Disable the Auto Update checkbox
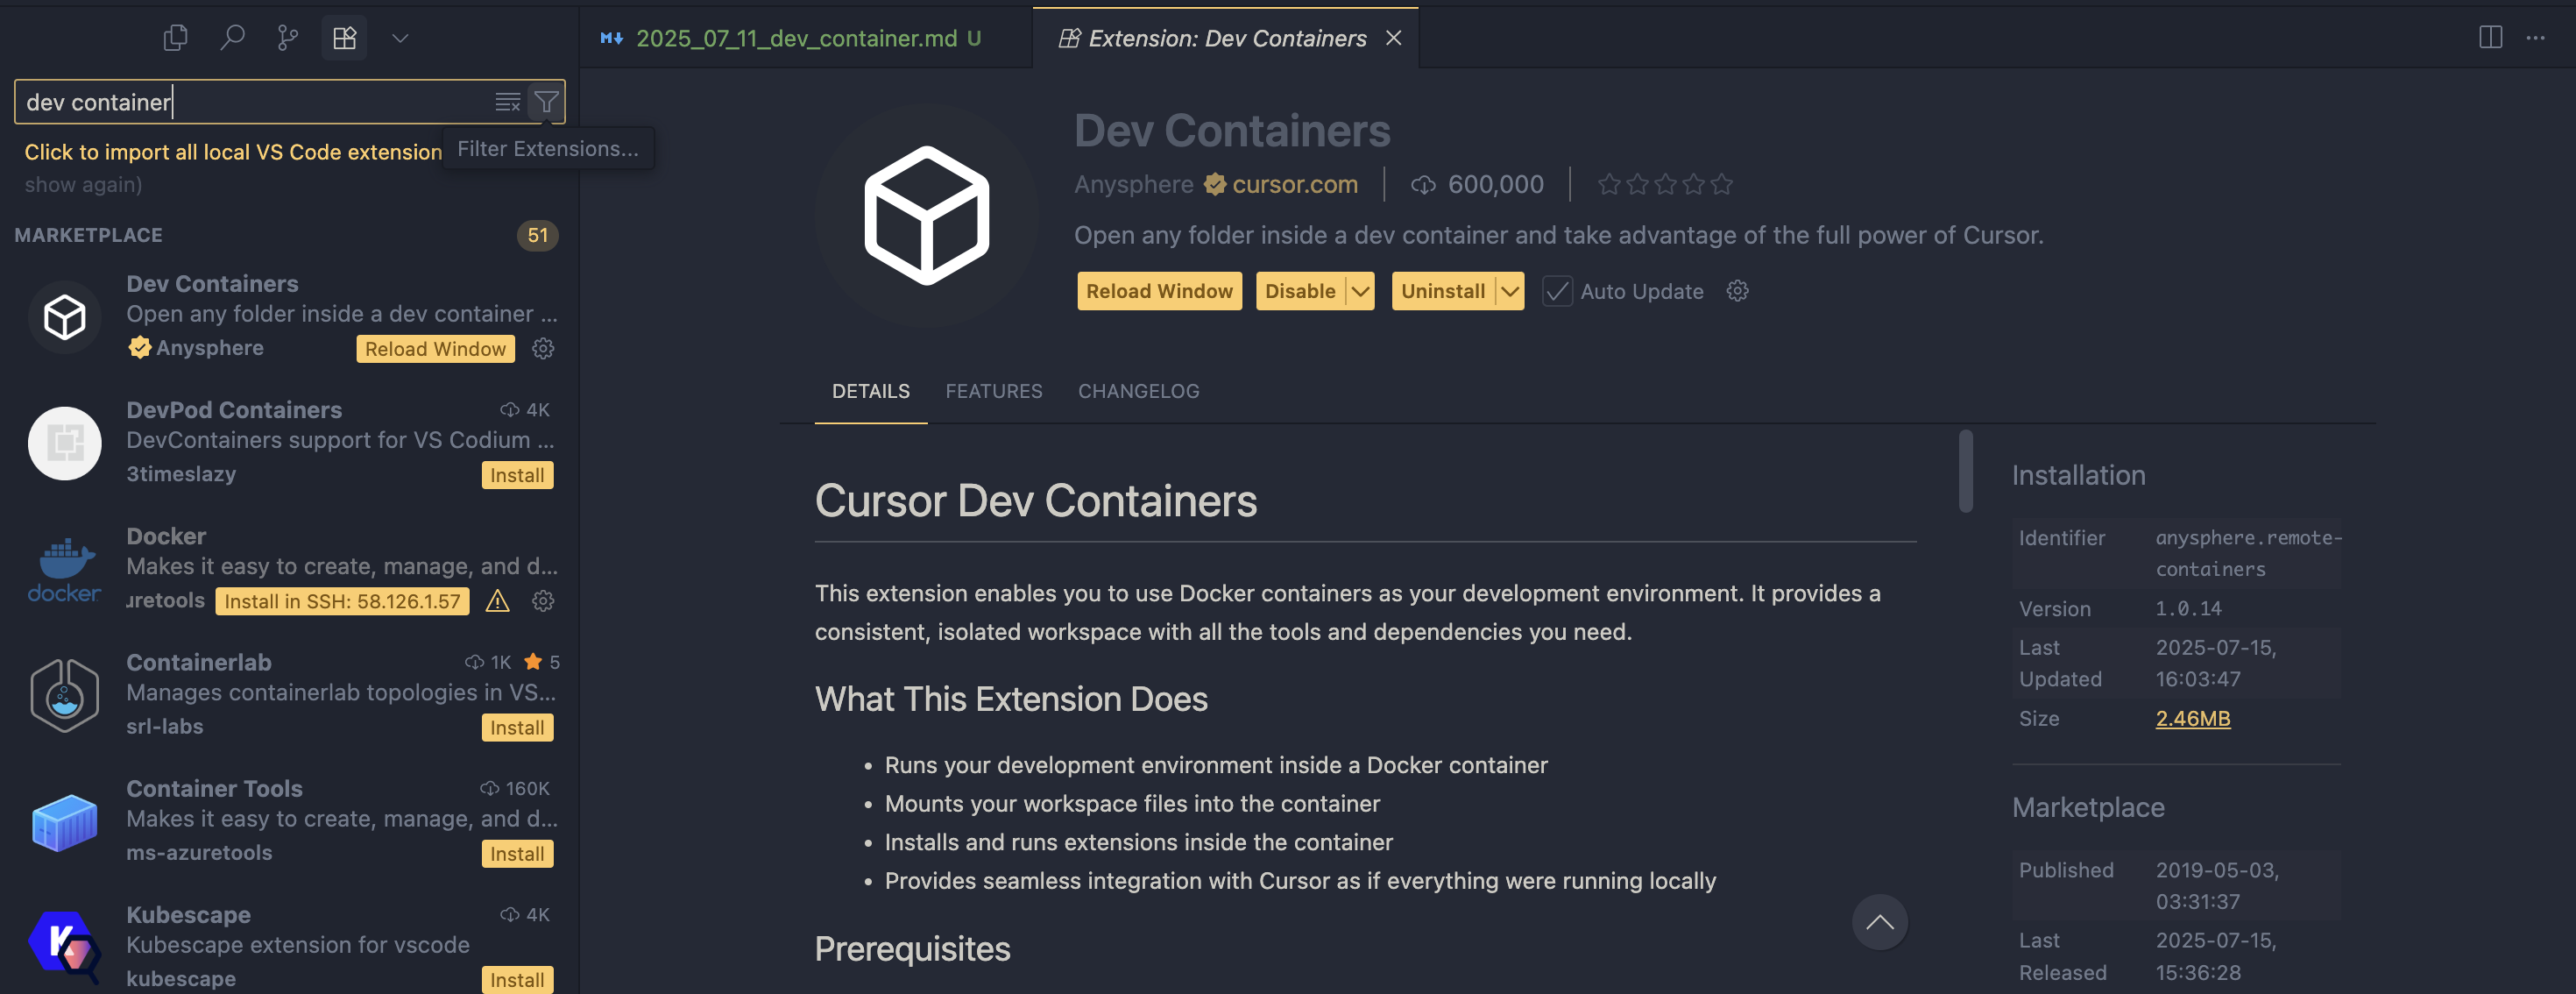 click(x=1556, y=291)
